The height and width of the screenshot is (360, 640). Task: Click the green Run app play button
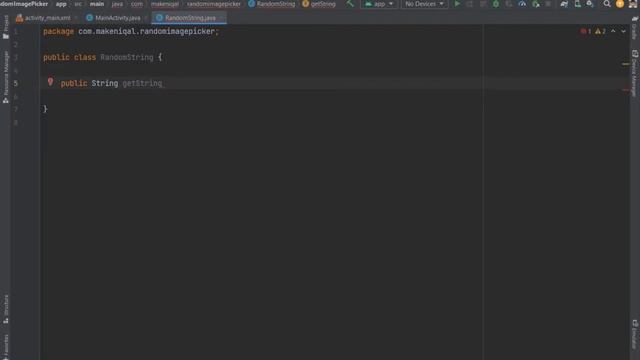pos(457,4)
